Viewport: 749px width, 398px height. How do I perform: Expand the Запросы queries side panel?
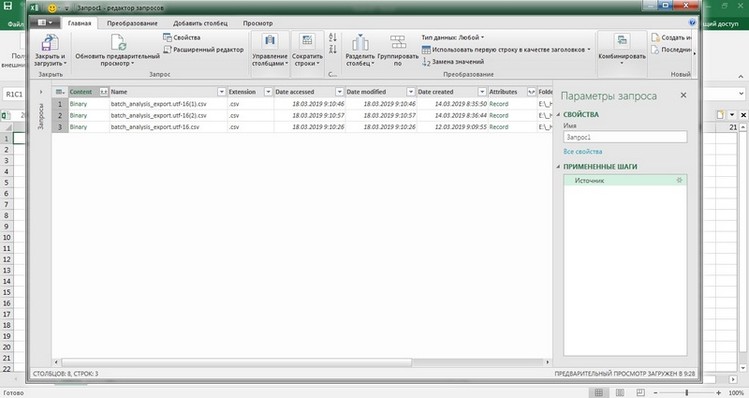pos(41,92)
